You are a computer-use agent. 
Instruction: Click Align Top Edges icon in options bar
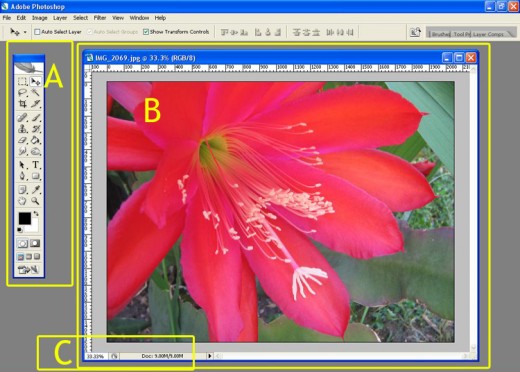224,32
